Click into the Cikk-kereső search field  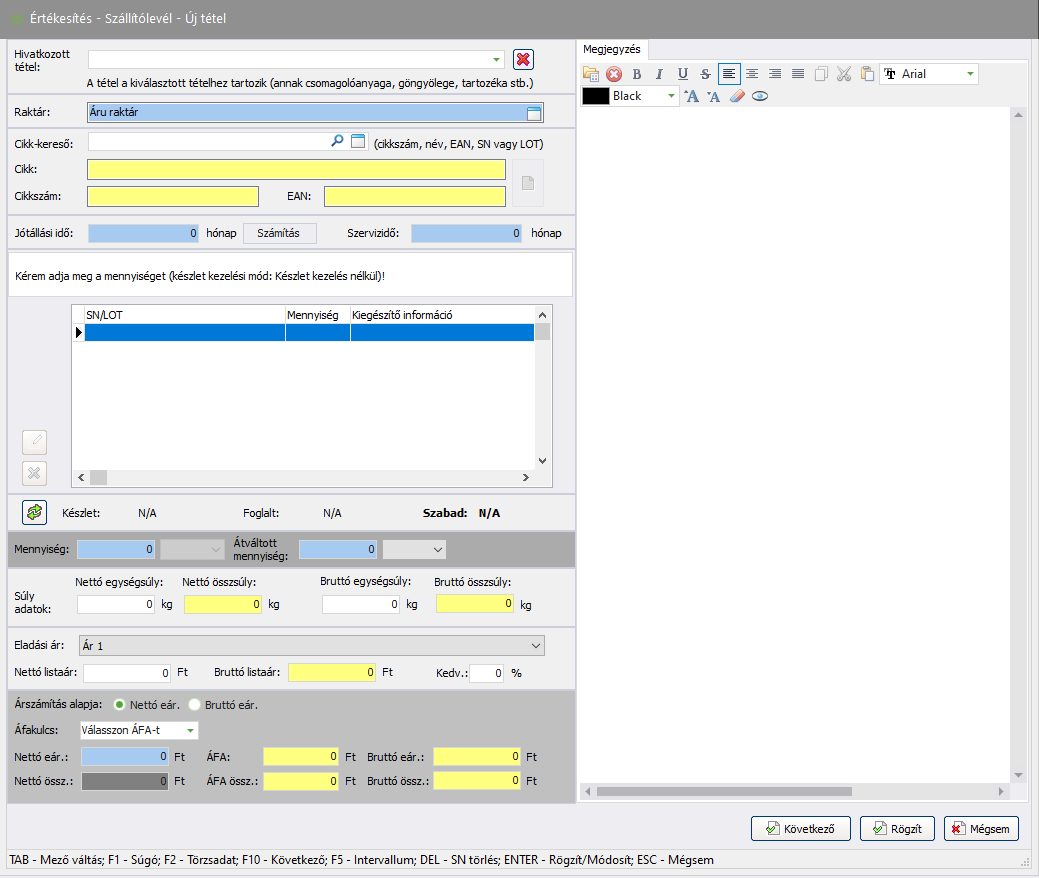(x=208, y=142)
